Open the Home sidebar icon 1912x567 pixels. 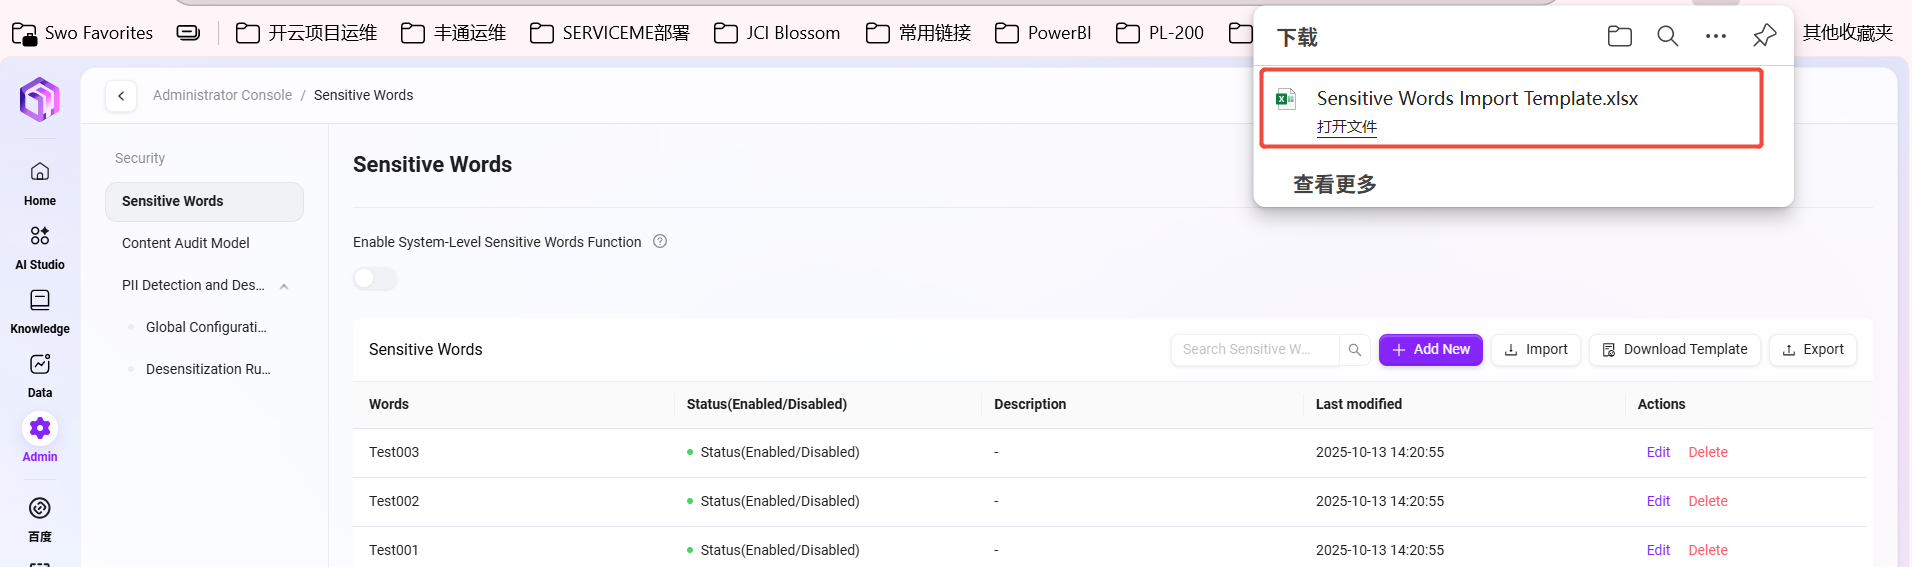coord(40,172)
